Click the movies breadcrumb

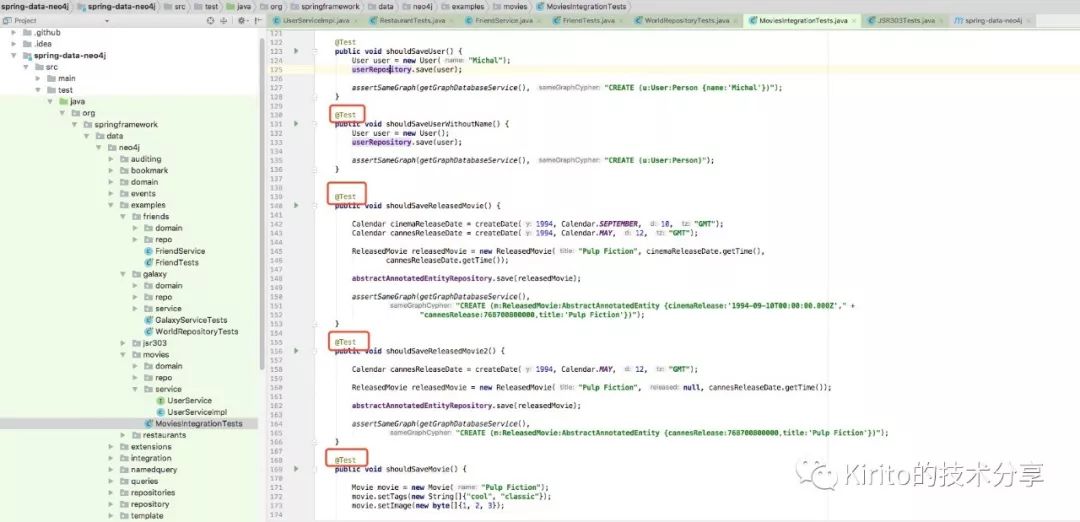510,6
